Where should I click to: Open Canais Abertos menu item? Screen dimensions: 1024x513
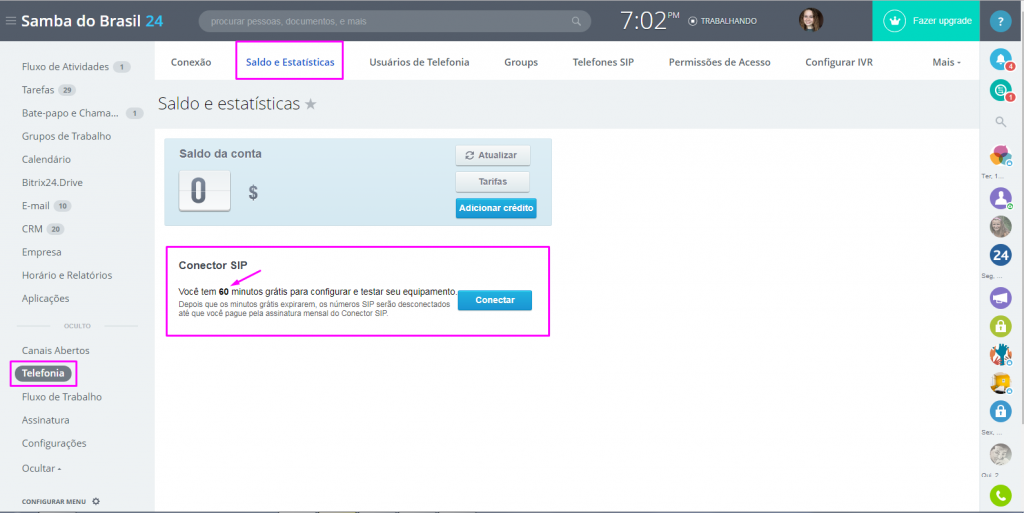pyautogui.click(x=56, y=350)
